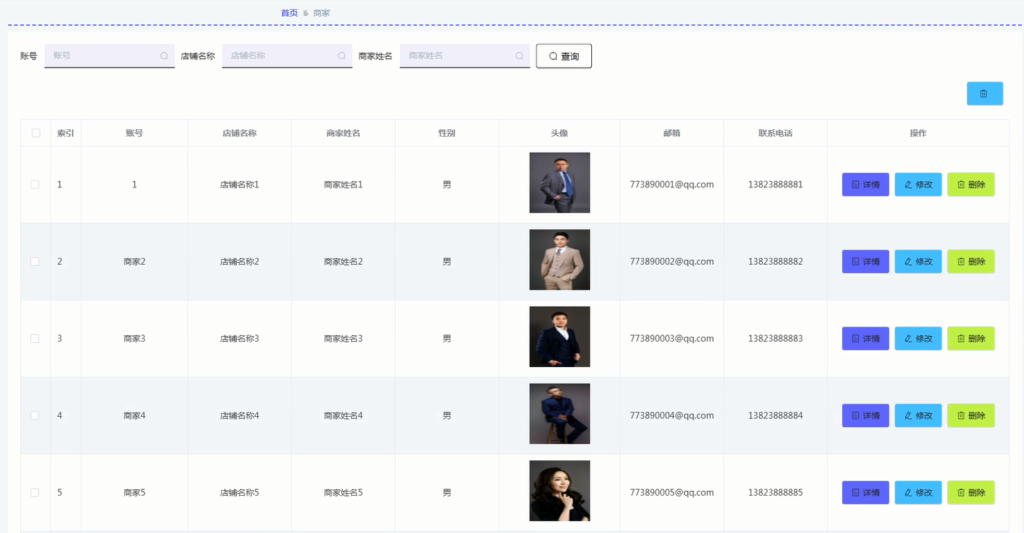Open avatar photo of 商家姓名1
The image size is (1024, 533).
click(560, 183)
